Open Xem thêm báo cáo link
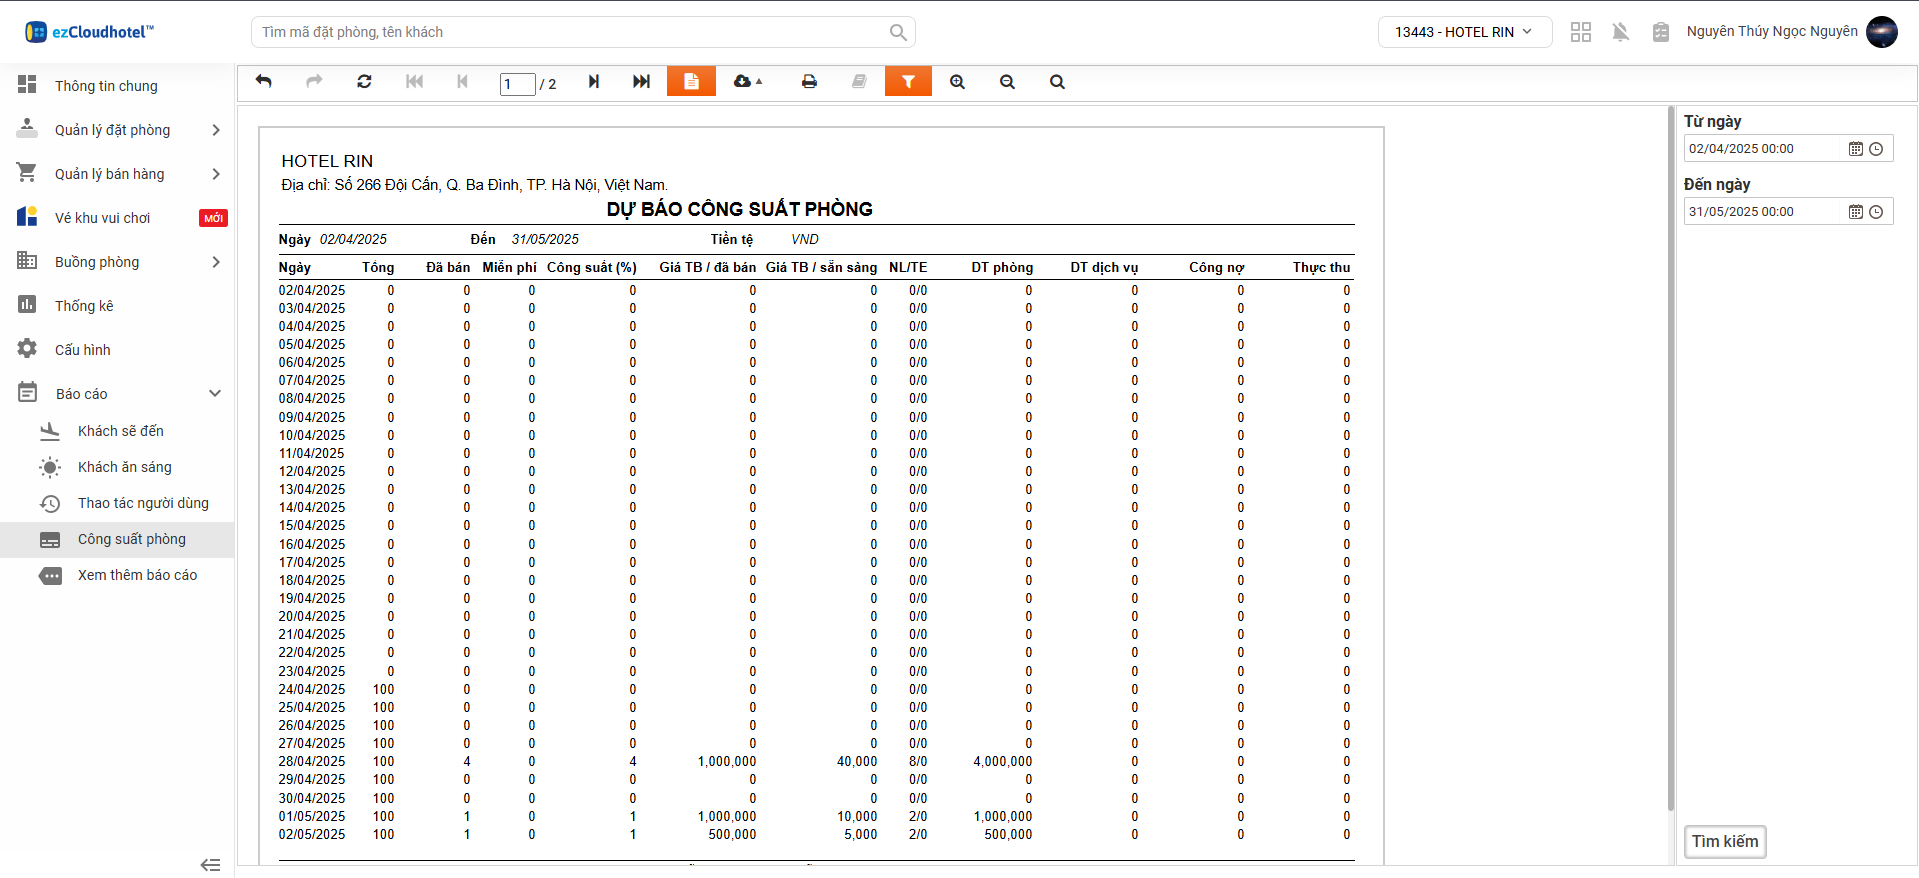 tap(137, 575)
